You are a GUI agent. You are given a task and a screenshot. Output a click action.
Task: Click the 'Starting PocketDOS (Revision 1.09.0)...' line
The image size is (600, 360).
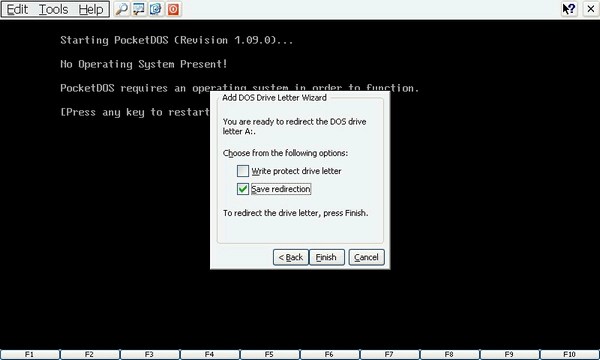177,40
